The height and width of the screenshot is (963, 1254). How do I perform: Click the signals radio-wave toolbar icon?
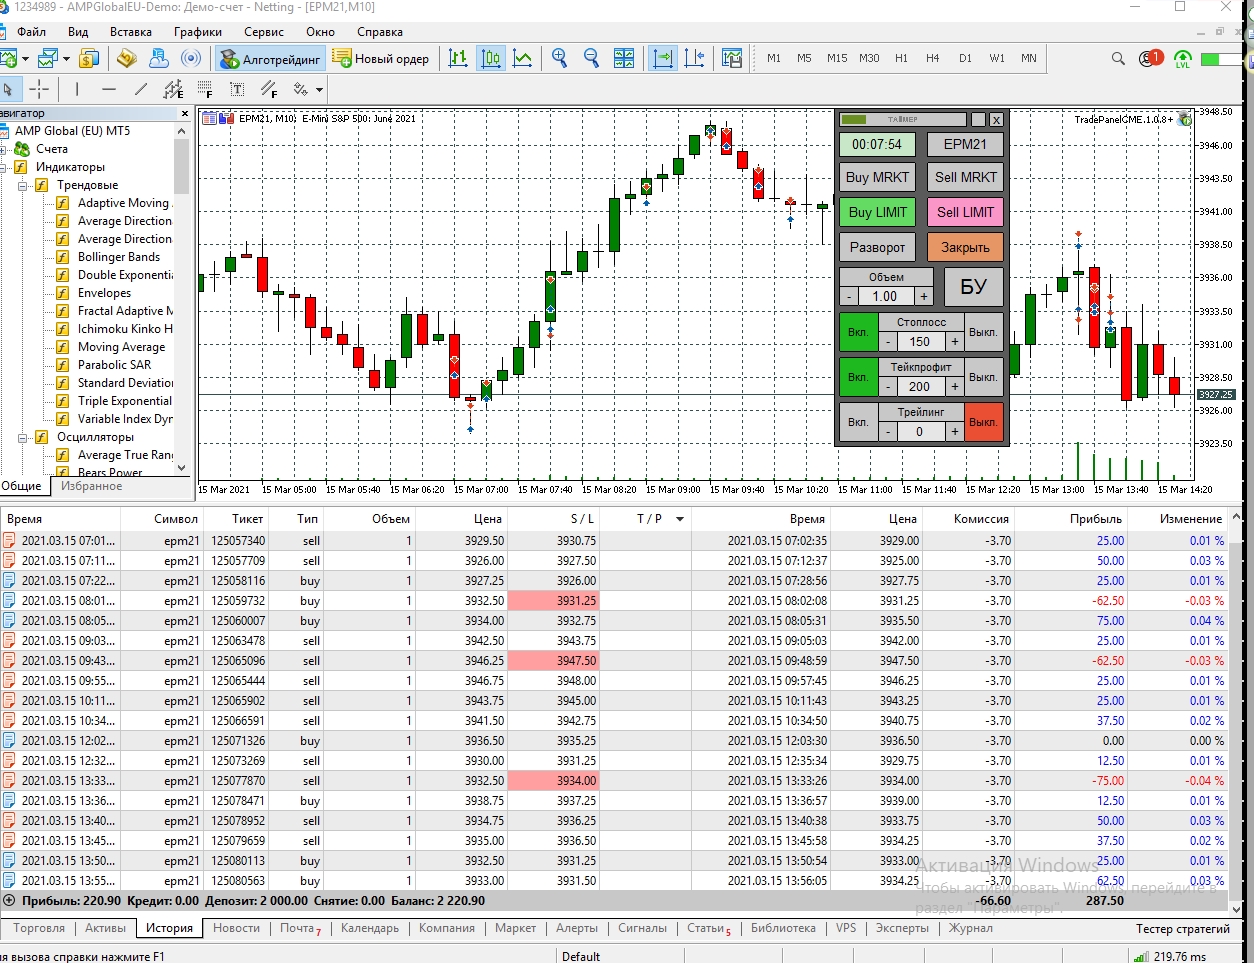click(x=191, y=58)
